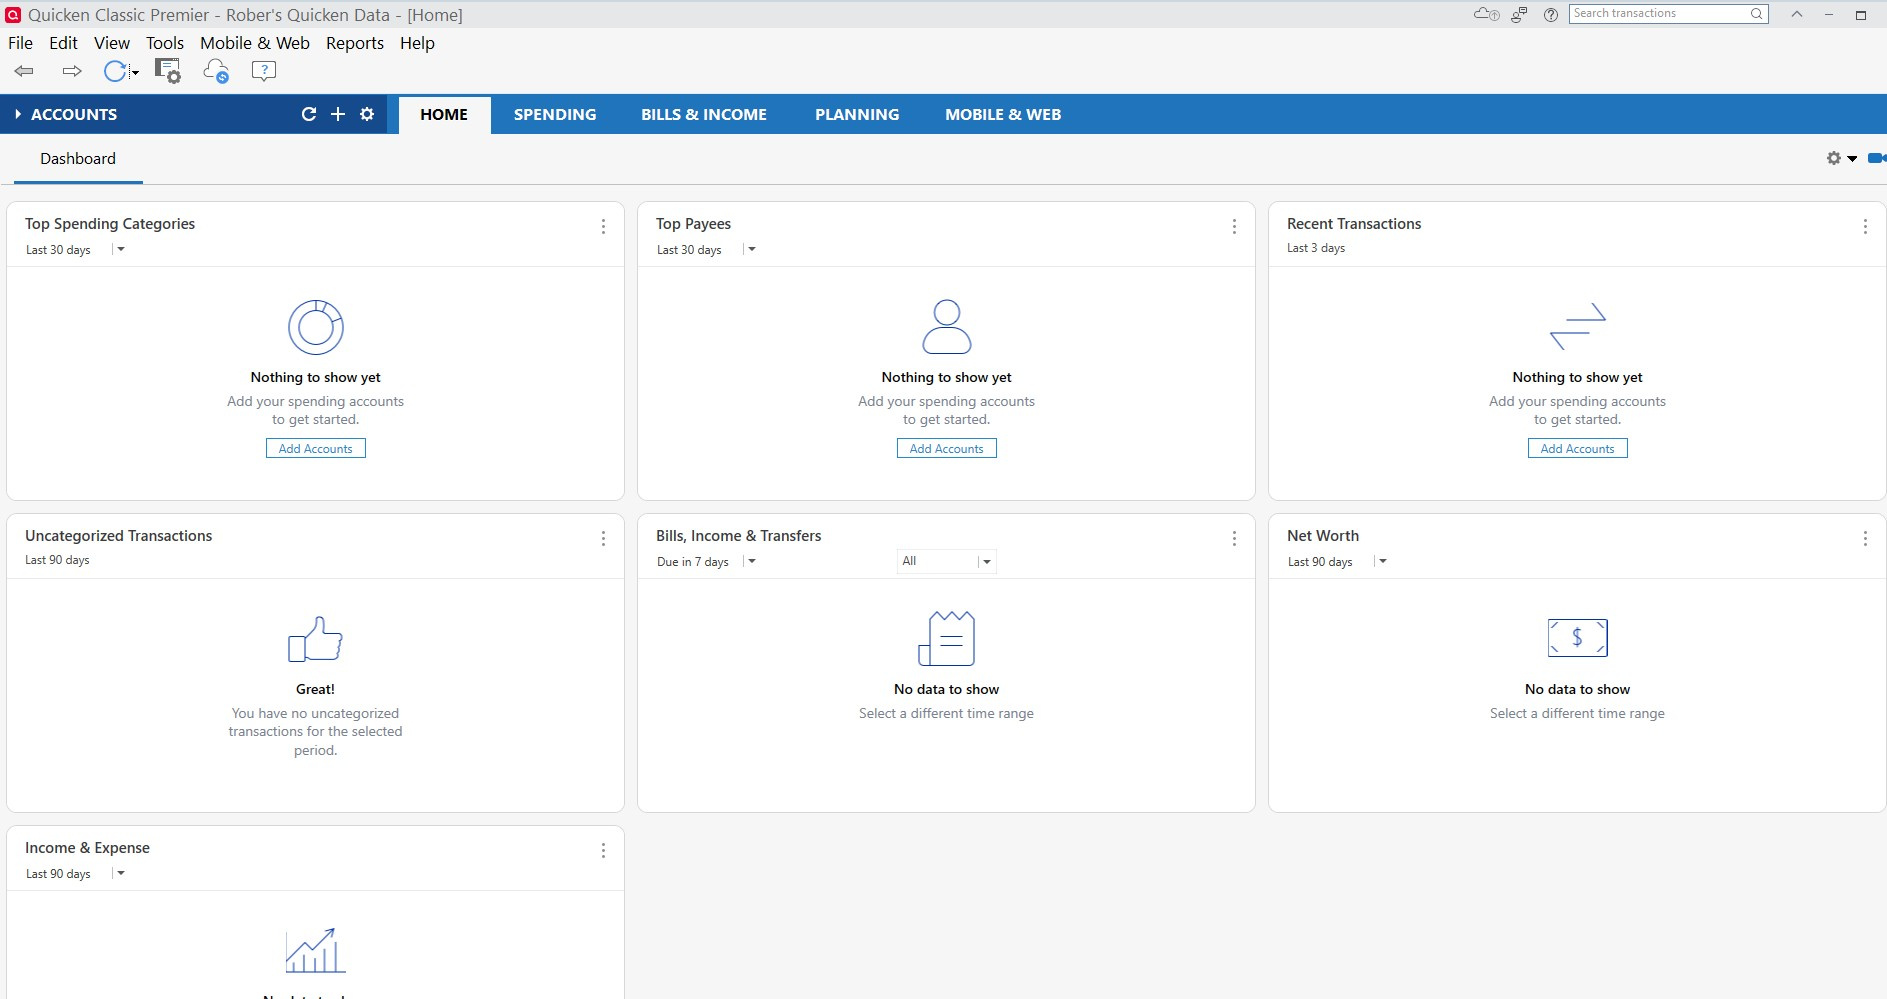Open the Tools menu
The width and height of the screenshot is (1887, 999).
(165, 43)
